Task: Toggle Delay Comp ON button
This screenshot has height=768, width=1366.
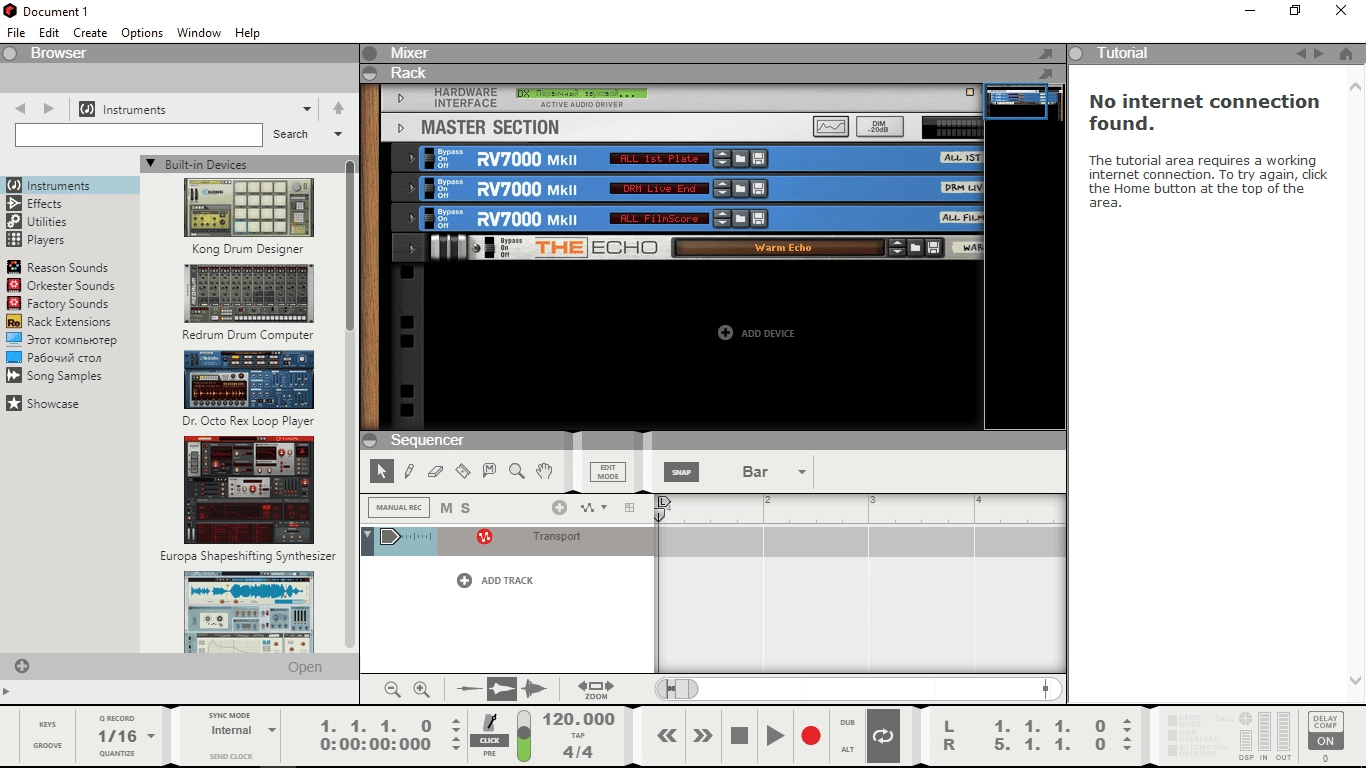Action: (x=1325, y=741)
